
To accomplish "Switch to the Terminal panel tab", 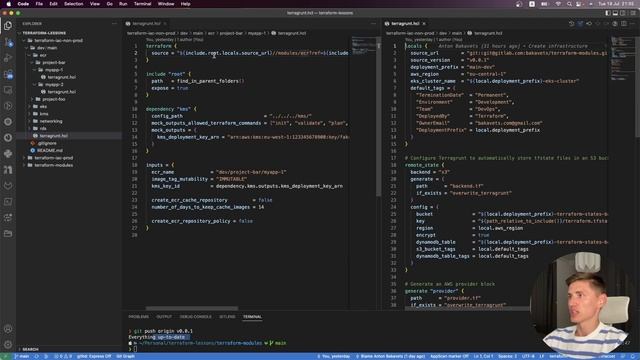I will point(252,317).
